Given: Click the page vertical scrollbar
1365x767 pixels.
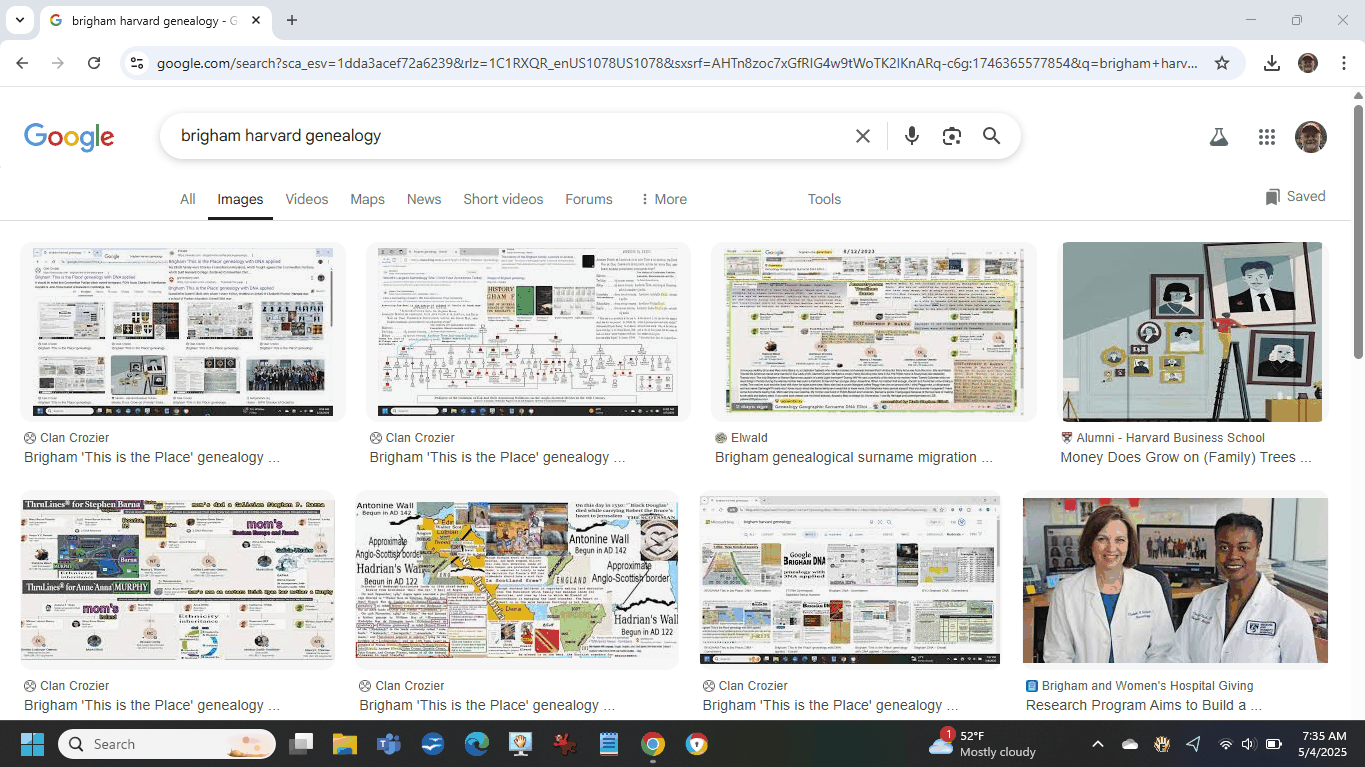Looking at the screenshot, I should (x=1358, y=230).
